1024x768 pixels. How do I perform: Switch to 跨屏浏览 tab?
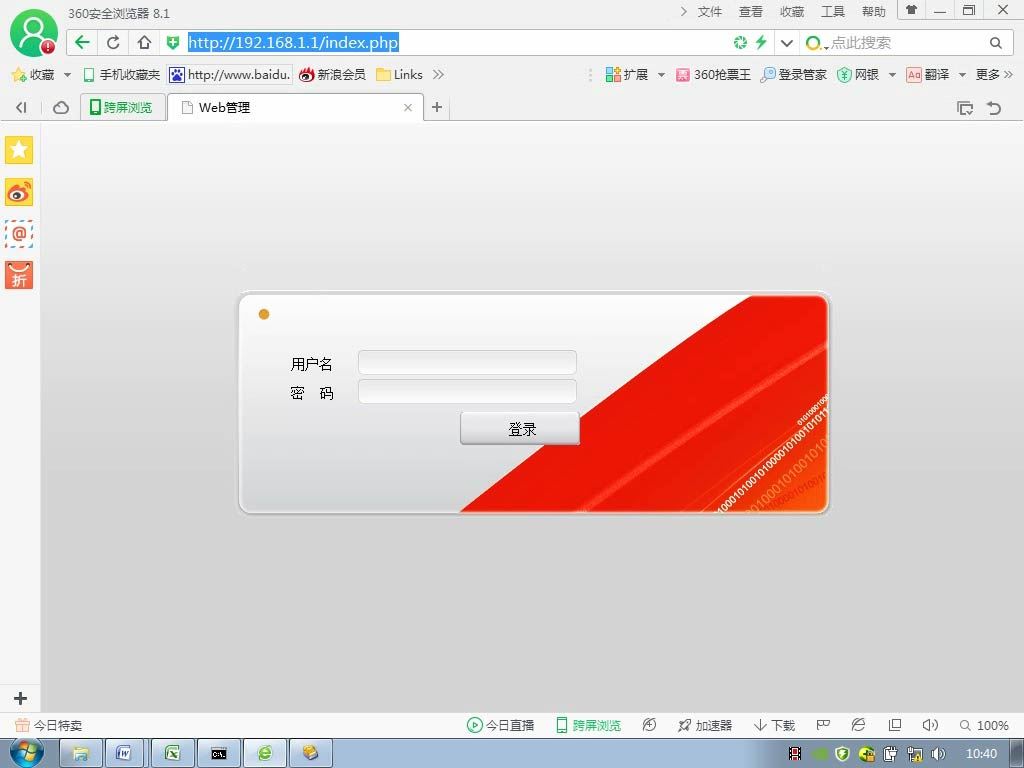click(x=121, y=107)
